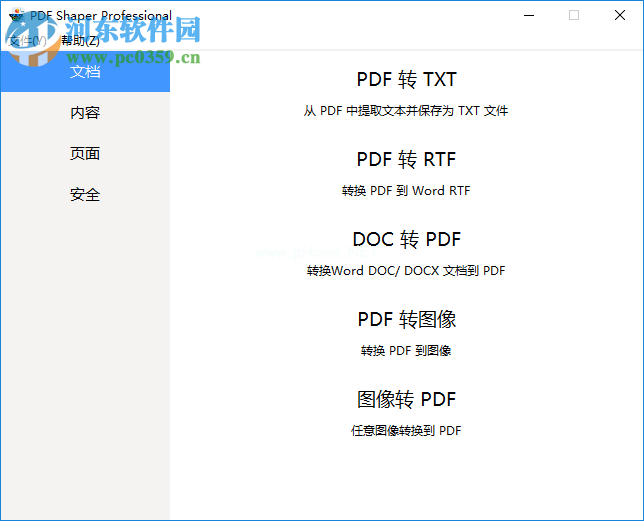This screenshot has height=521, width=644.
Task: Click description 转换 PDF 到图像
Action: click(406, 351)
